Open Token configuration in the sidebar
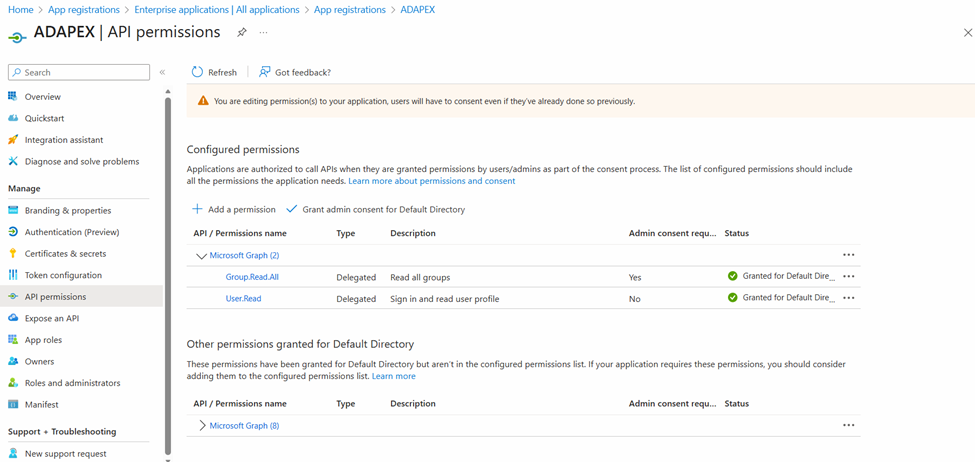Image resolution: width=975 pixels, height=462 pixels. [x=63, y=275]
